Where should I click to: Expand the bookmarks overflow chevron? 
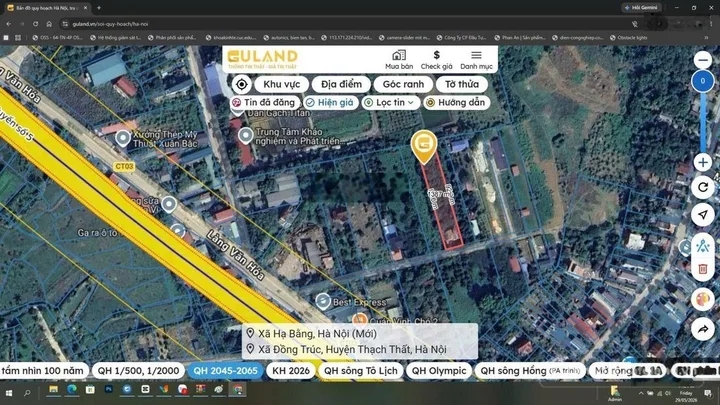point(706,38)
